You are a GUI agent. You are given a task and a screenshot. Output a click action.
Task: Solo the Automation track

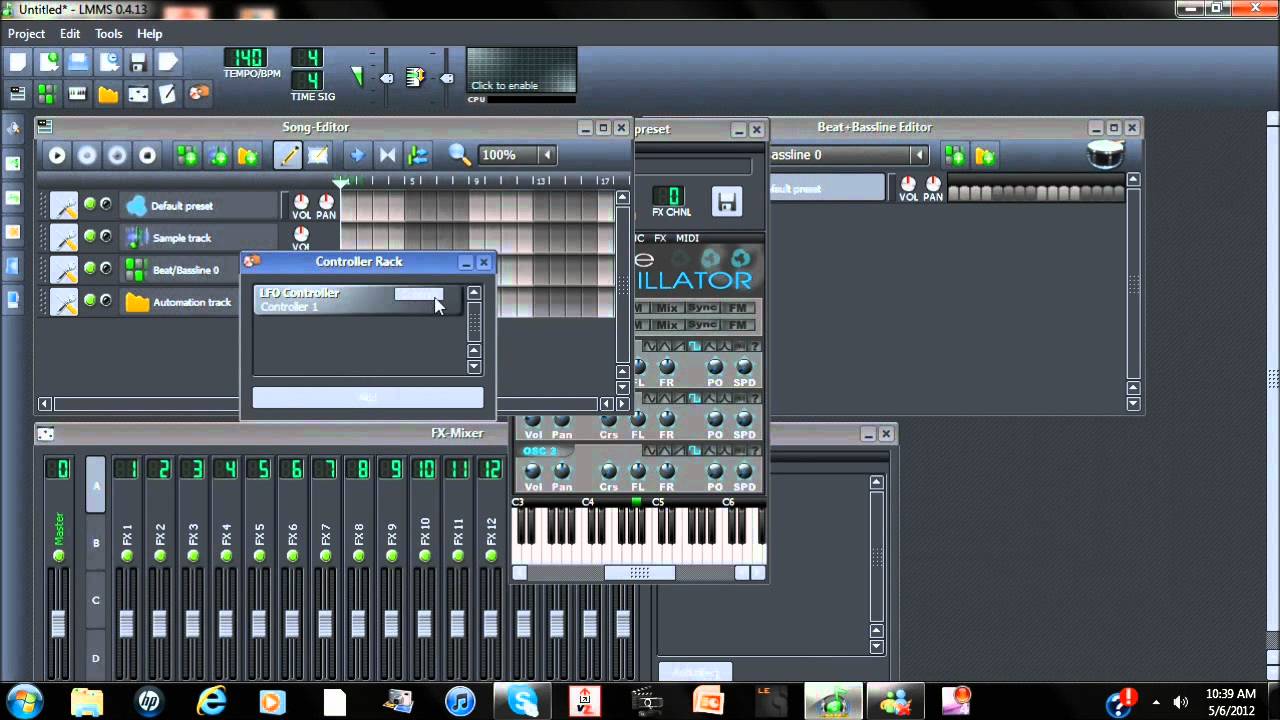point(106,300)
